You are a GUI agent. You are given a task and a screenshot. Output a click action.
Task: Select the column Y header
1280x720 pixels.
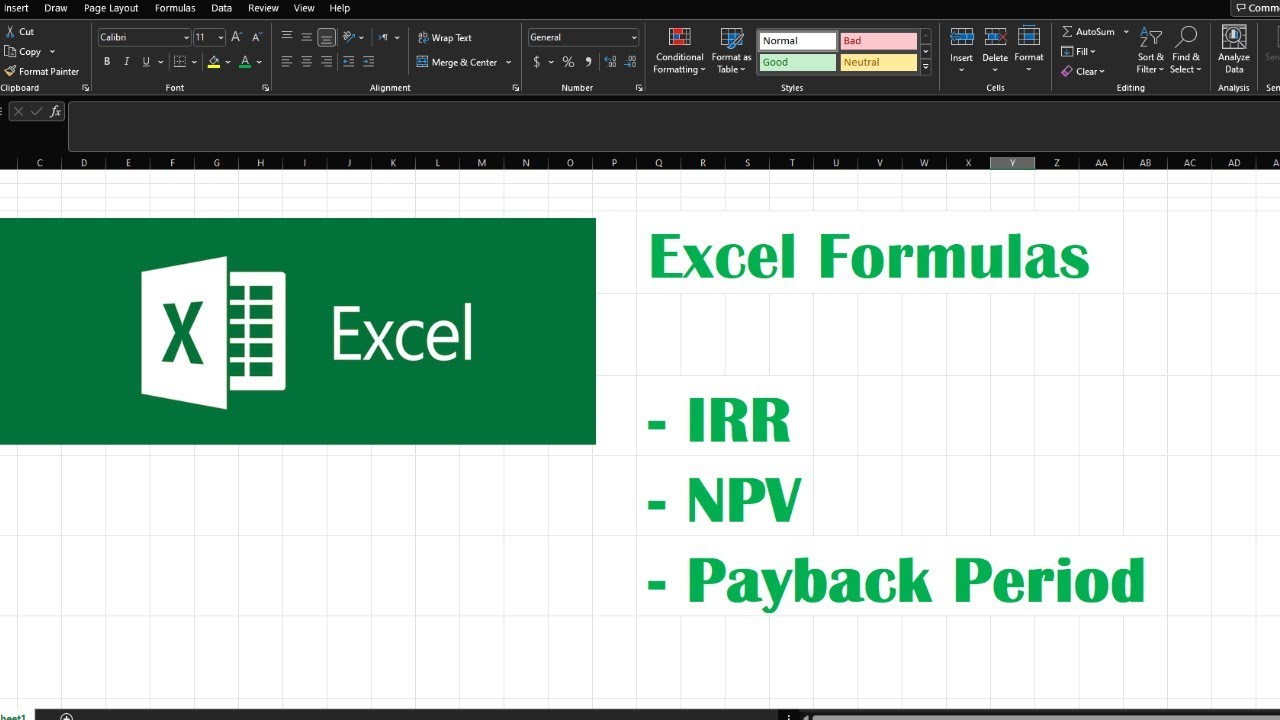[x=1012, y=163]
